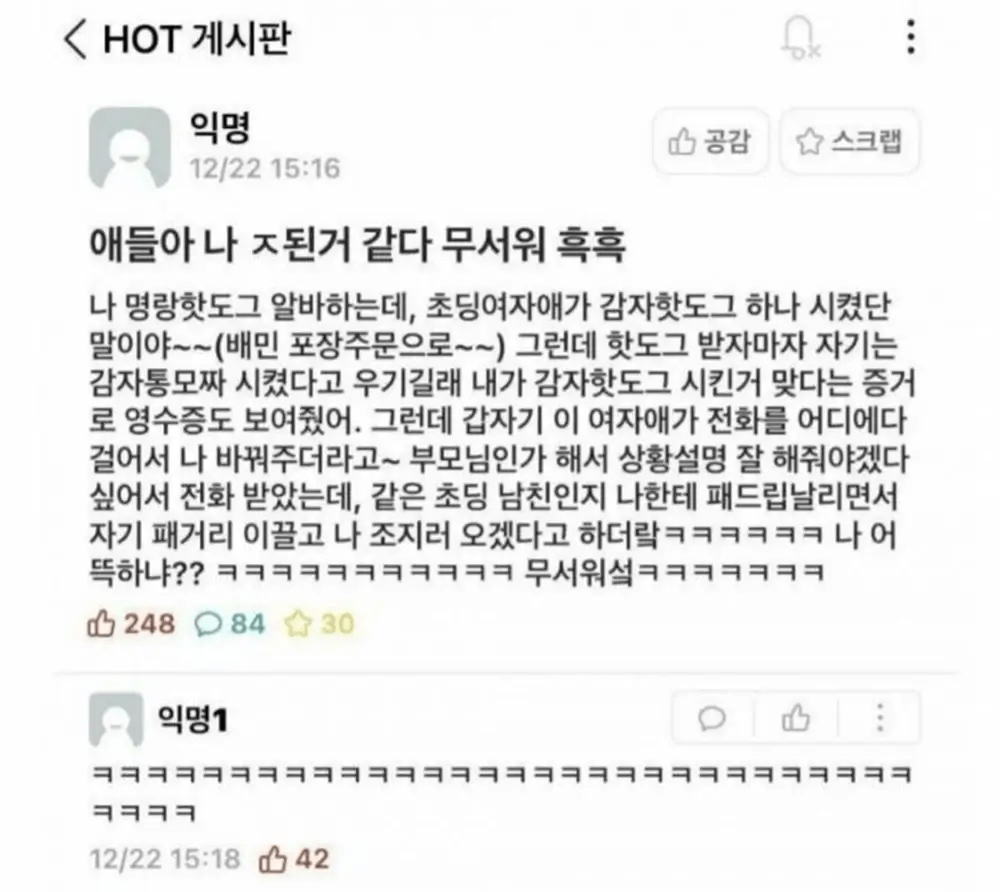Click the 익명1 commenter avatar
The image size is (1000, 892).
(116, 720)
